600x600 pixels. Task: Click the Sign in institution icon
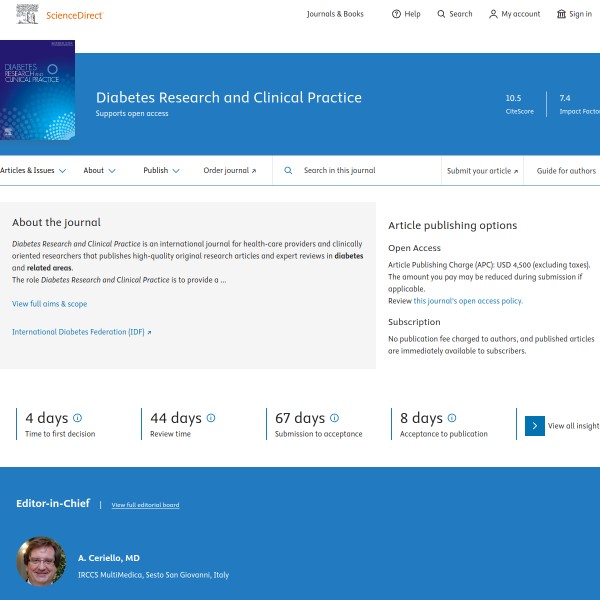[561, 14]
